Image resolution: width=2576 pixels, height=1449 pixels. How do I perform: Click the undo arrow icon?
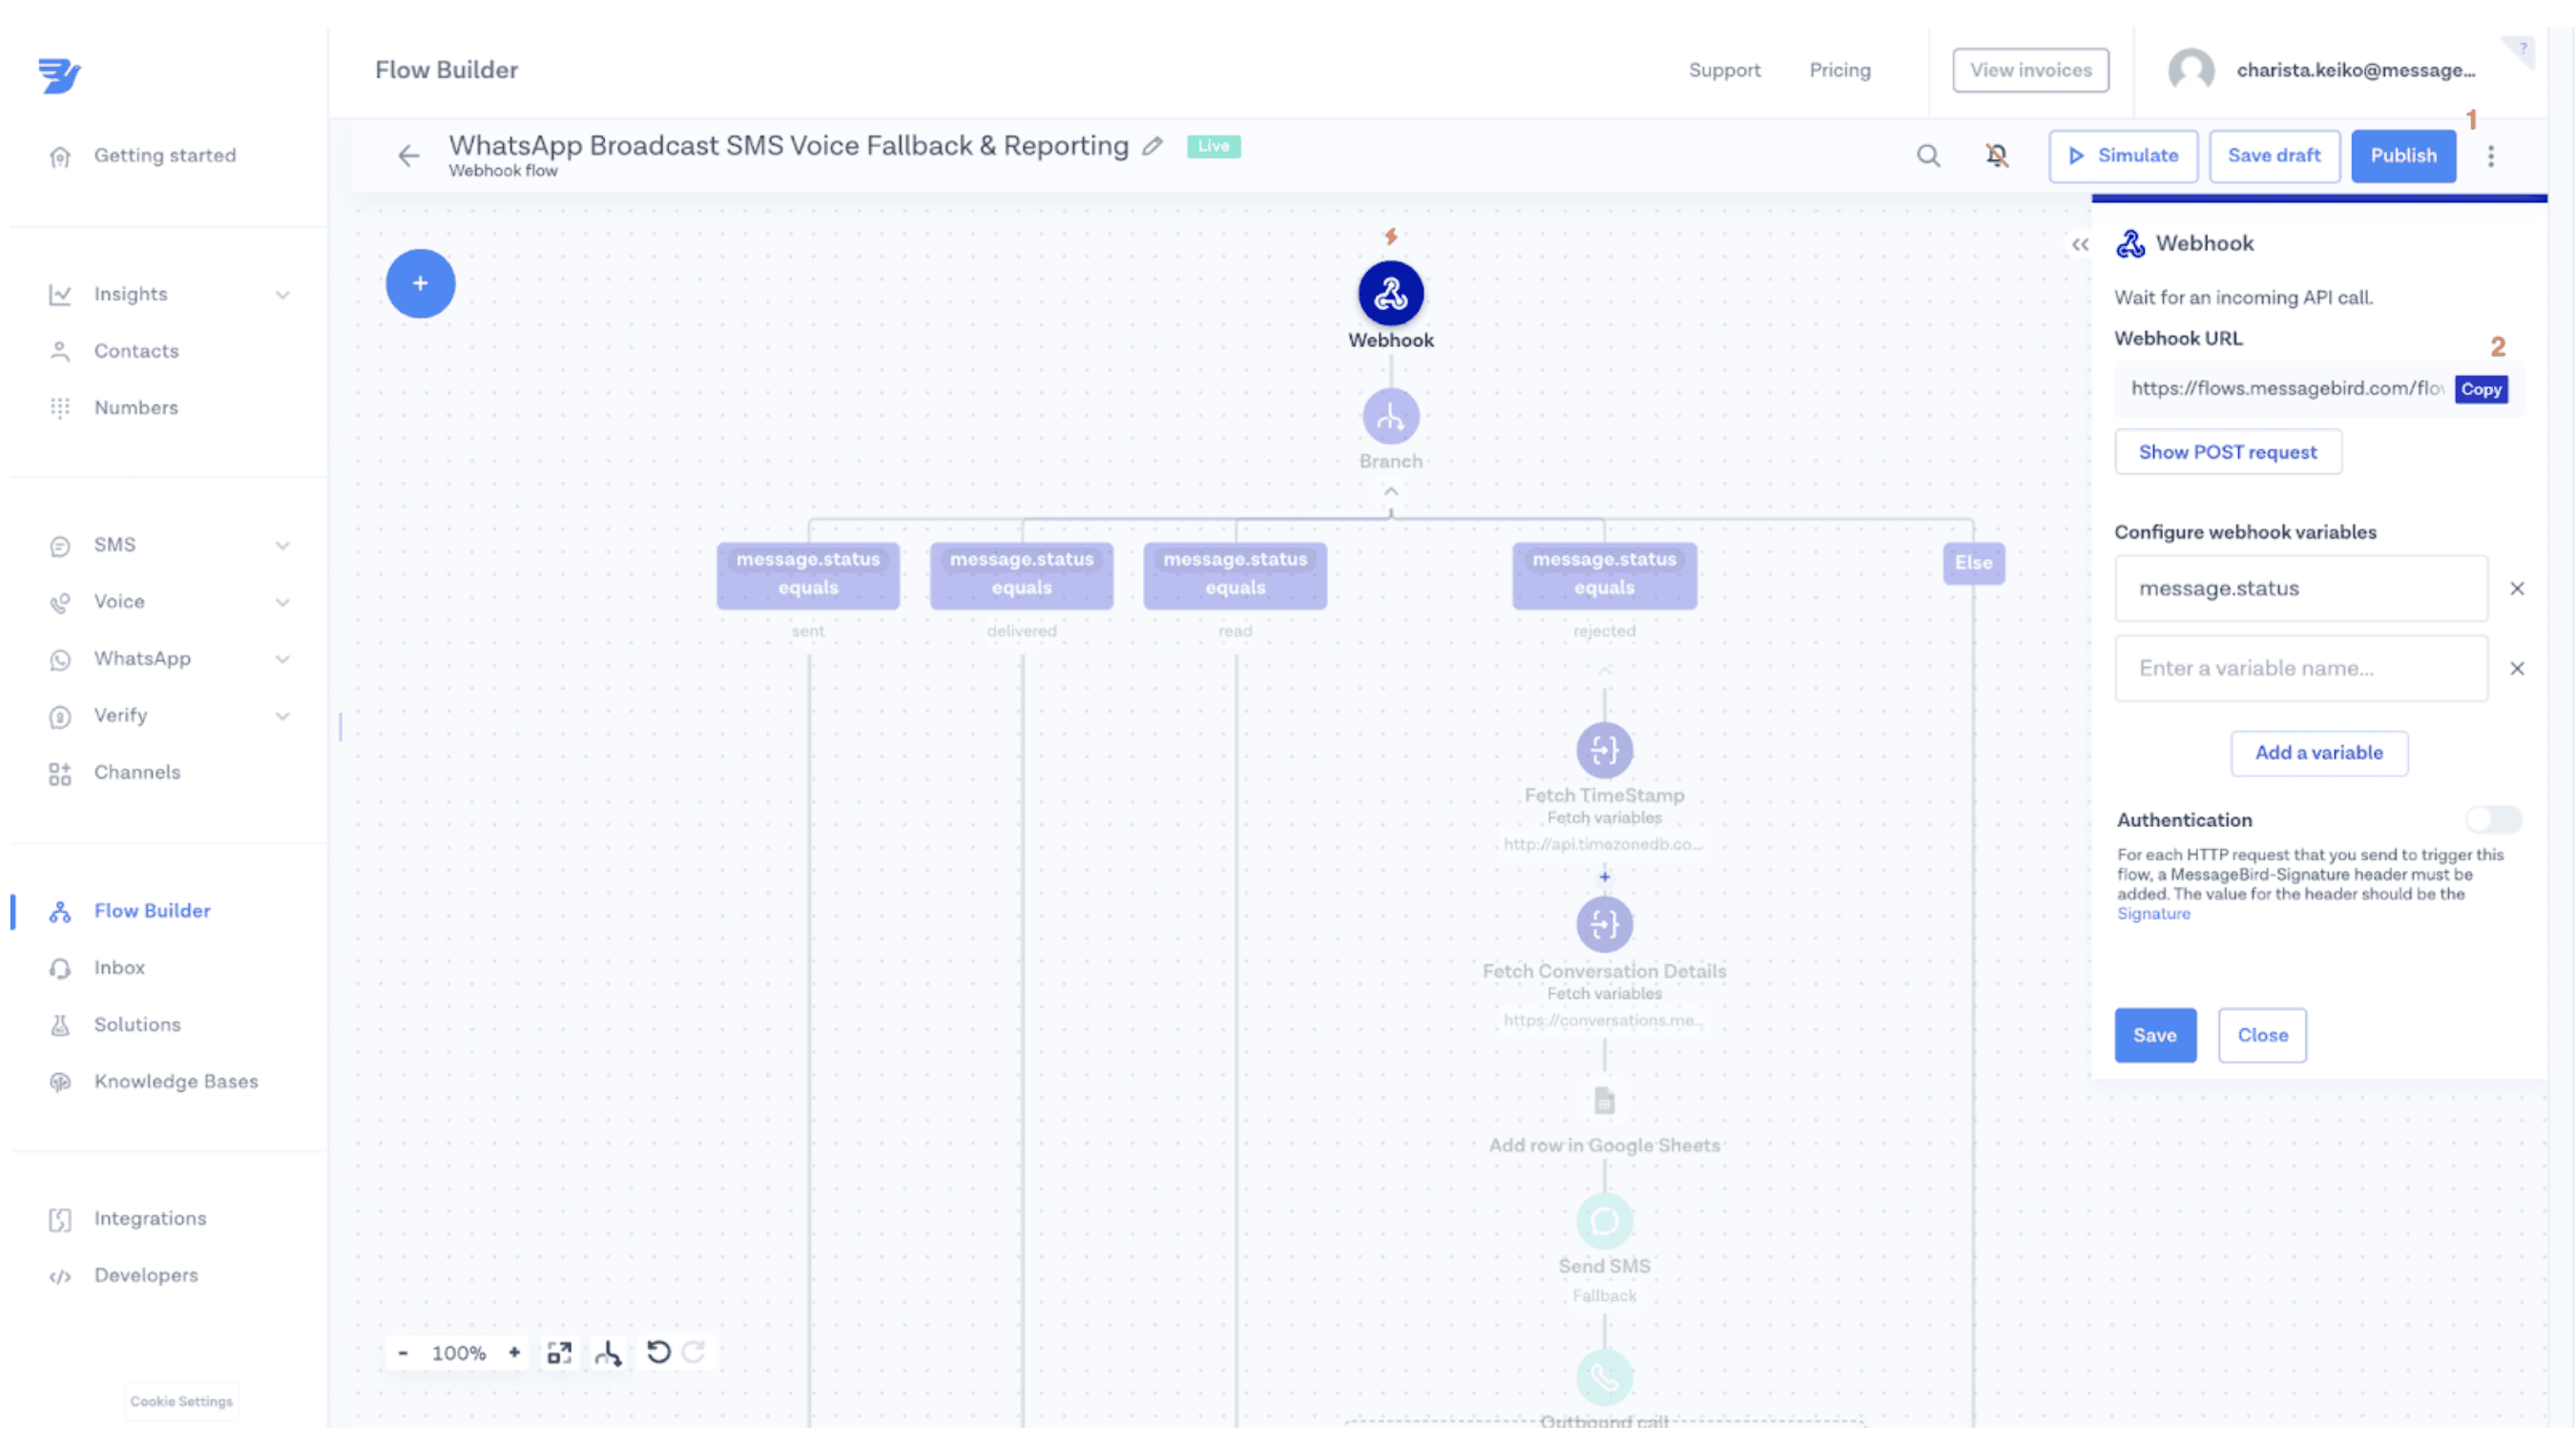[x=658, y=1353]
